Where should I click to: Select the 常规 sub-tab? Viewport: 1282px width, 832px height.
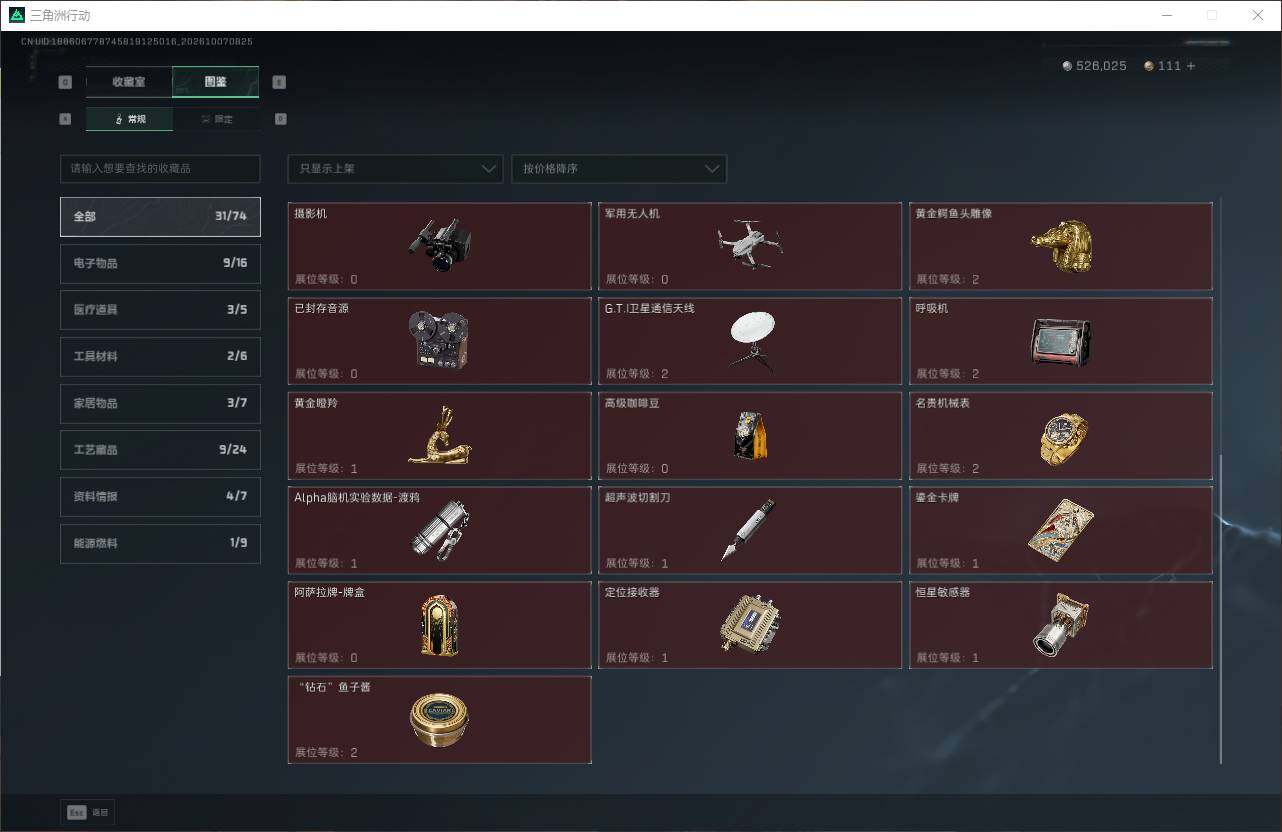tap(129, 119)
